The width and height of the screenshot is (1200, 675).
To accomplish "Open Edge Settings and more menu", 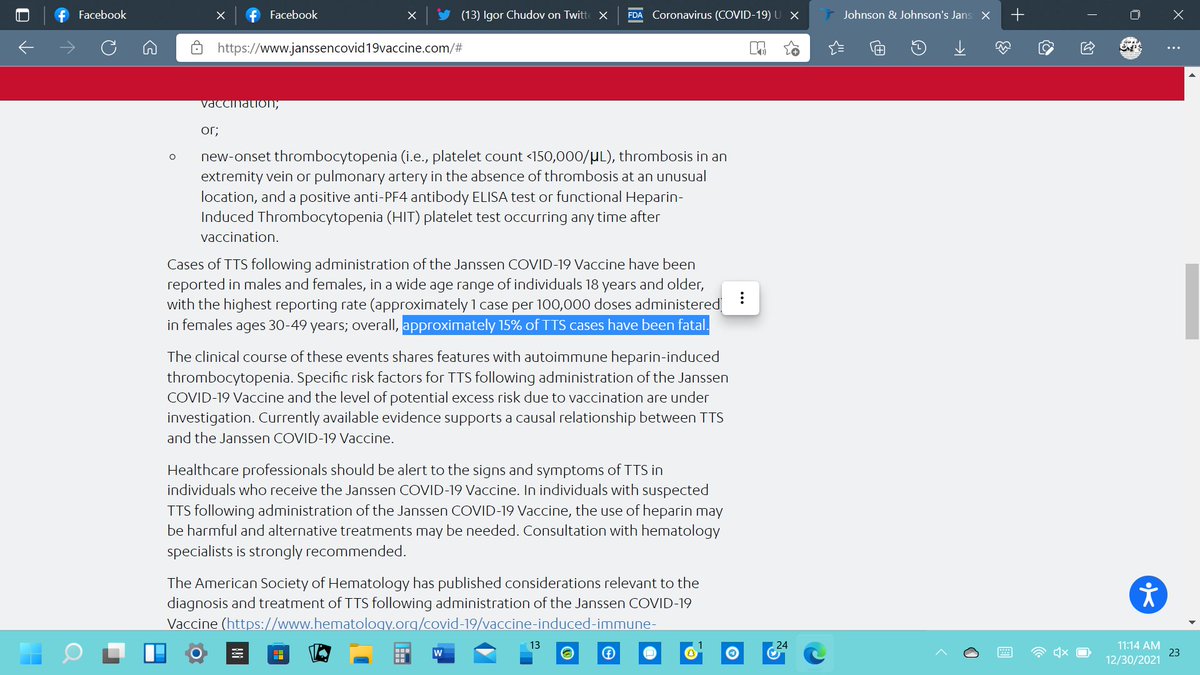I will pos(1172,48).
